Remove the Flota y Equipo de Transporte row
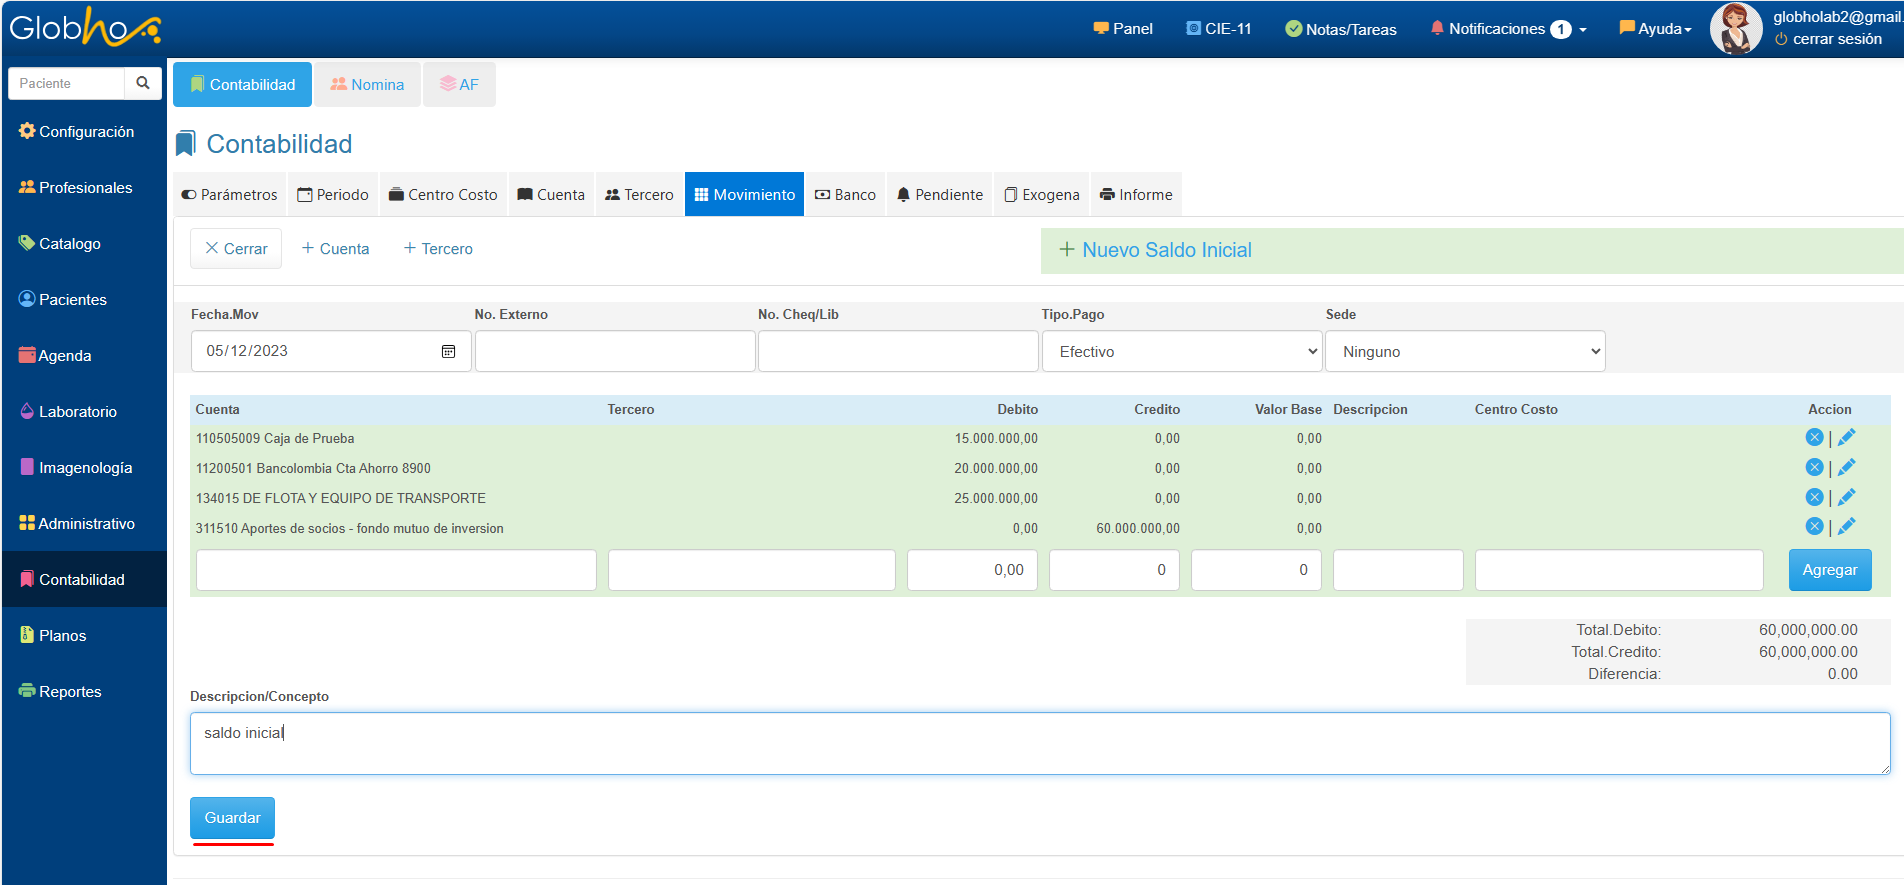The height and width of the screenshot is (885, 1904). pos(1814,497)
